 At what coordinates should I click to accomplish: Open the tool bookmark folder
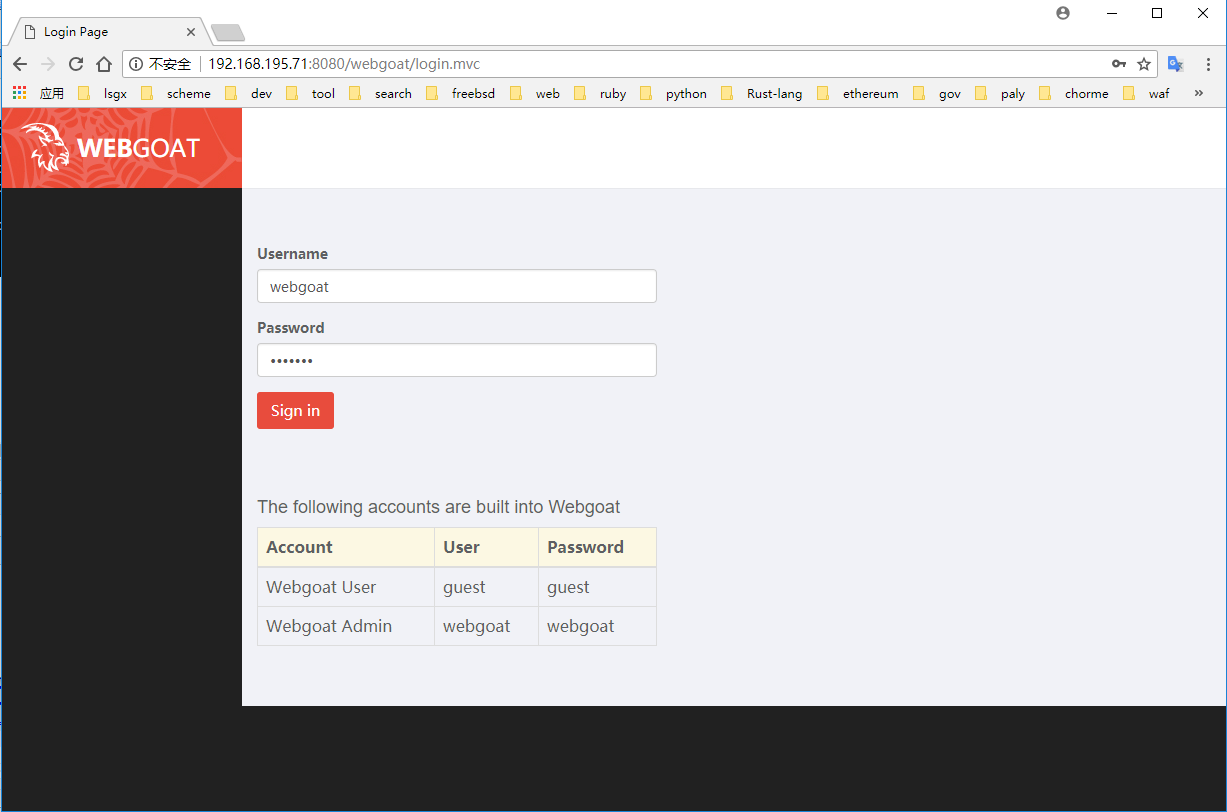tap(310, 93)
